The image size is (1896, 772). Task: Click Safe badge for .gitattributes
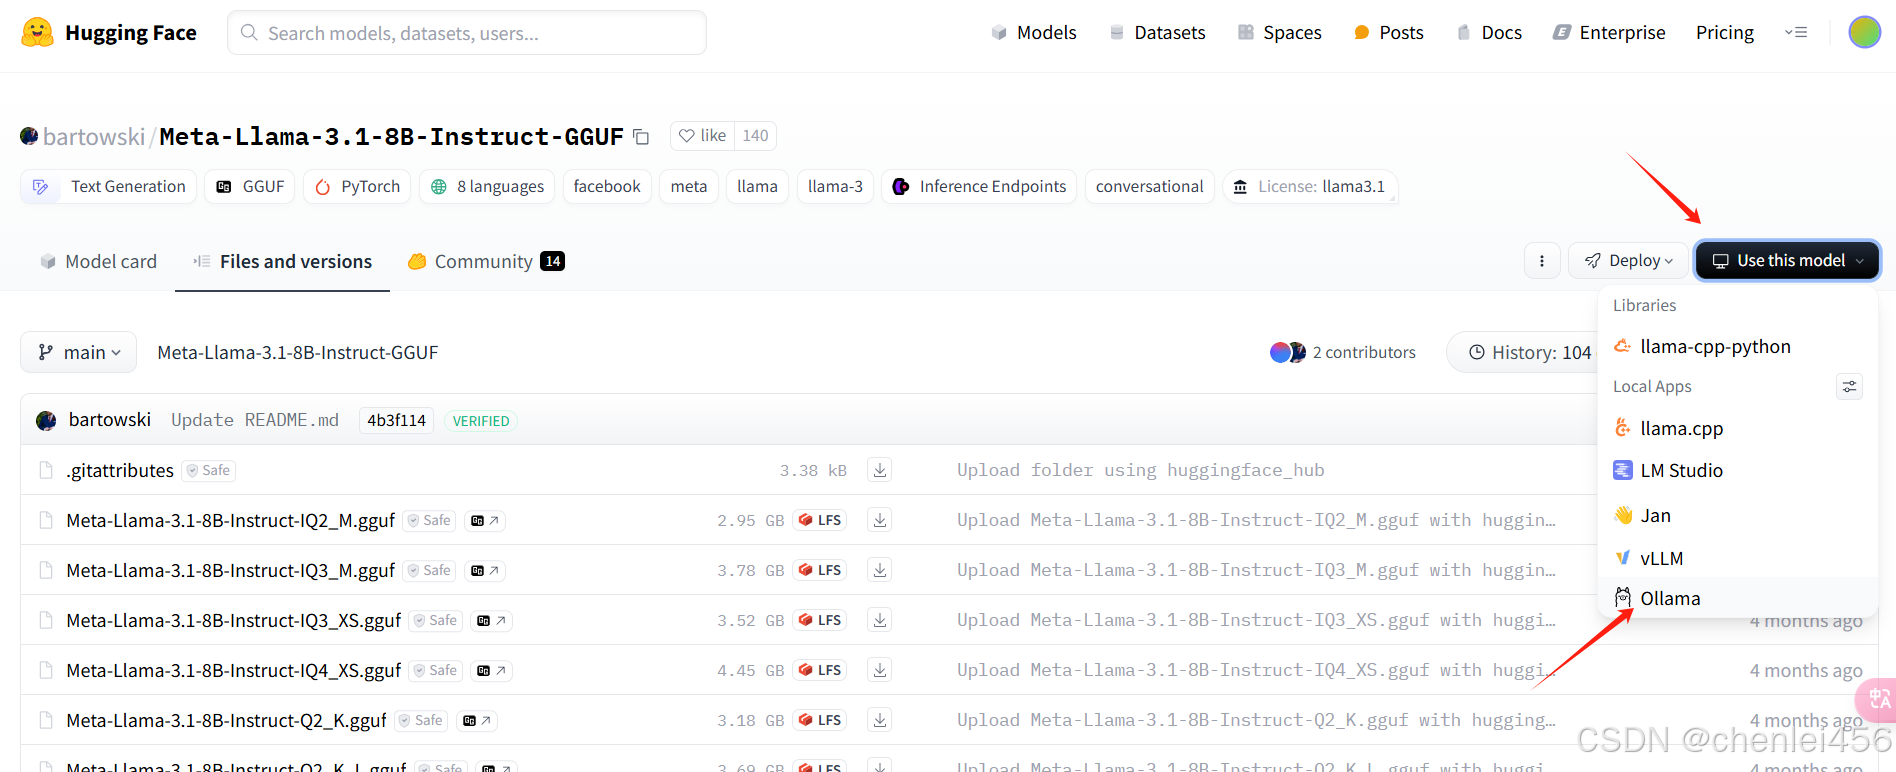(208, 470)
